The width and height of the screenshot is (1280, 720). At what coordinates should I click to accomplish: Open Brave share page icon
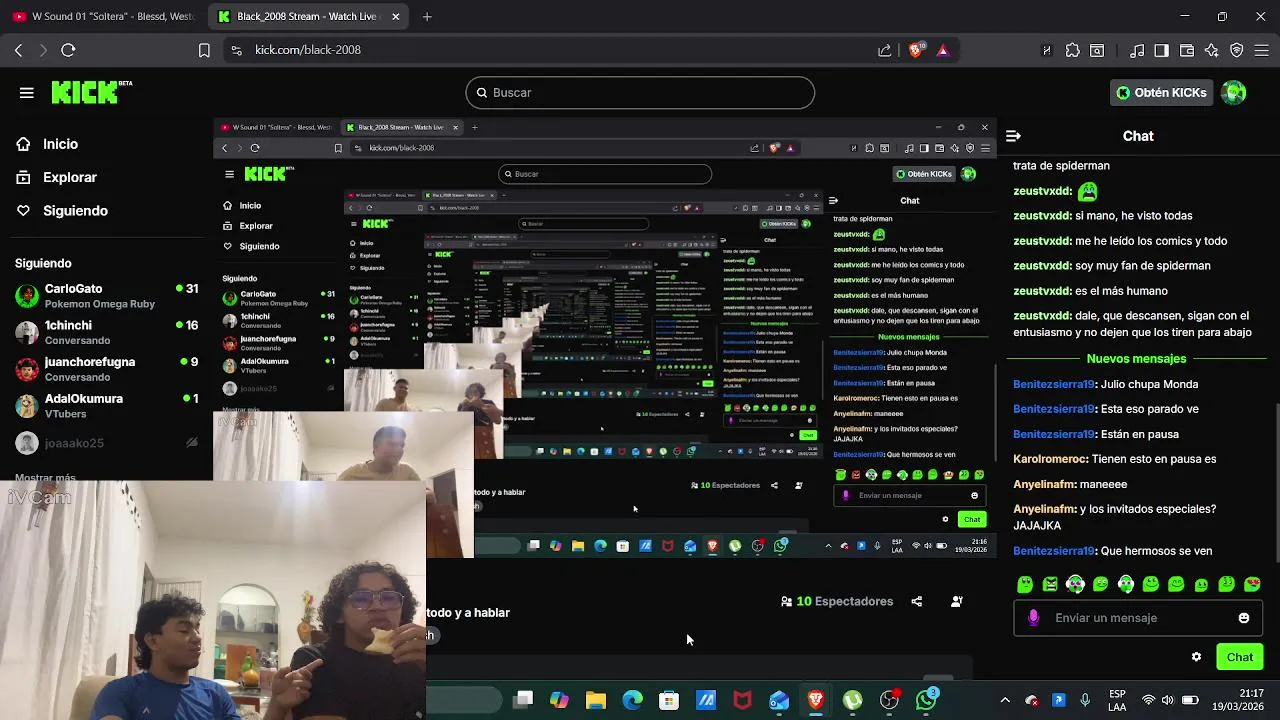(885, 50)
